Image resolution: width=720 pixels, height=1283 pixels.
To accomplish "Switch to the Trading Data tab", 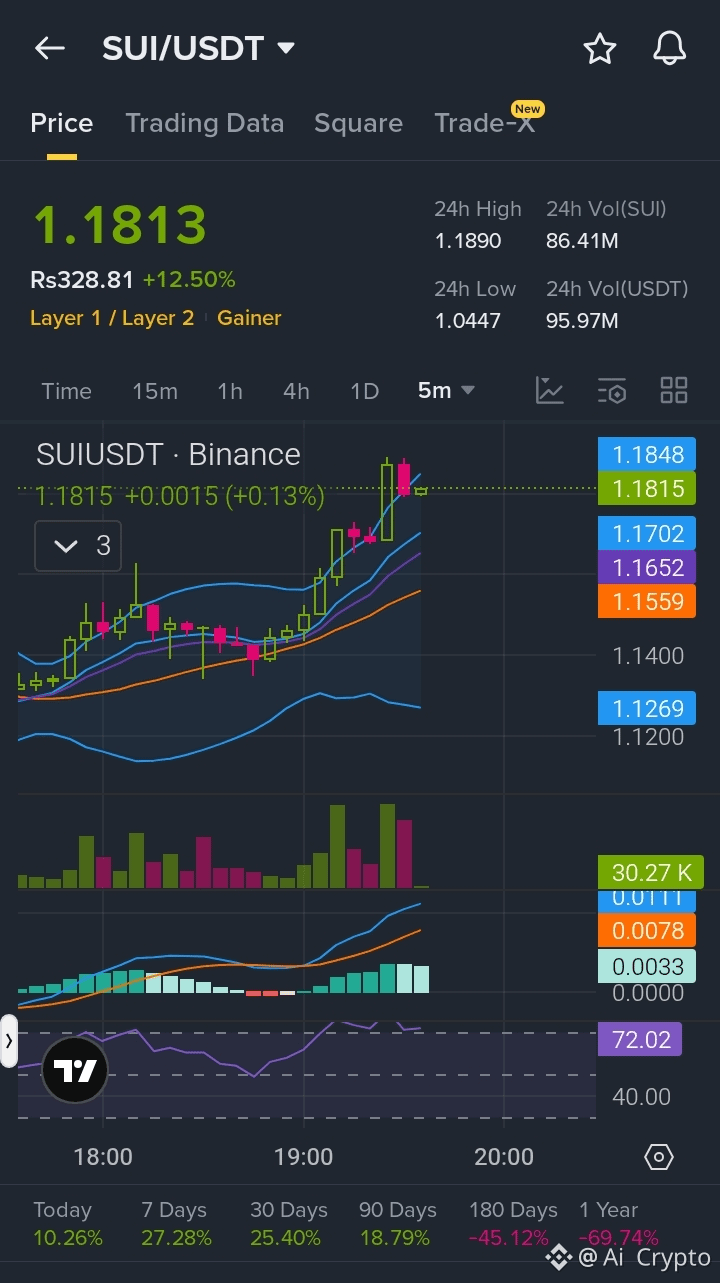I will [x=205, y=123].
